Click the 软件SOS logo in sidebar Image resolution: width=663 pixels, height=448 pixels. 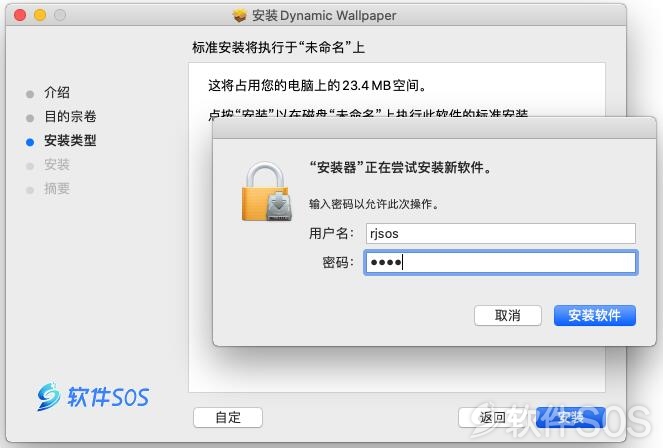(x=93, y=397)
